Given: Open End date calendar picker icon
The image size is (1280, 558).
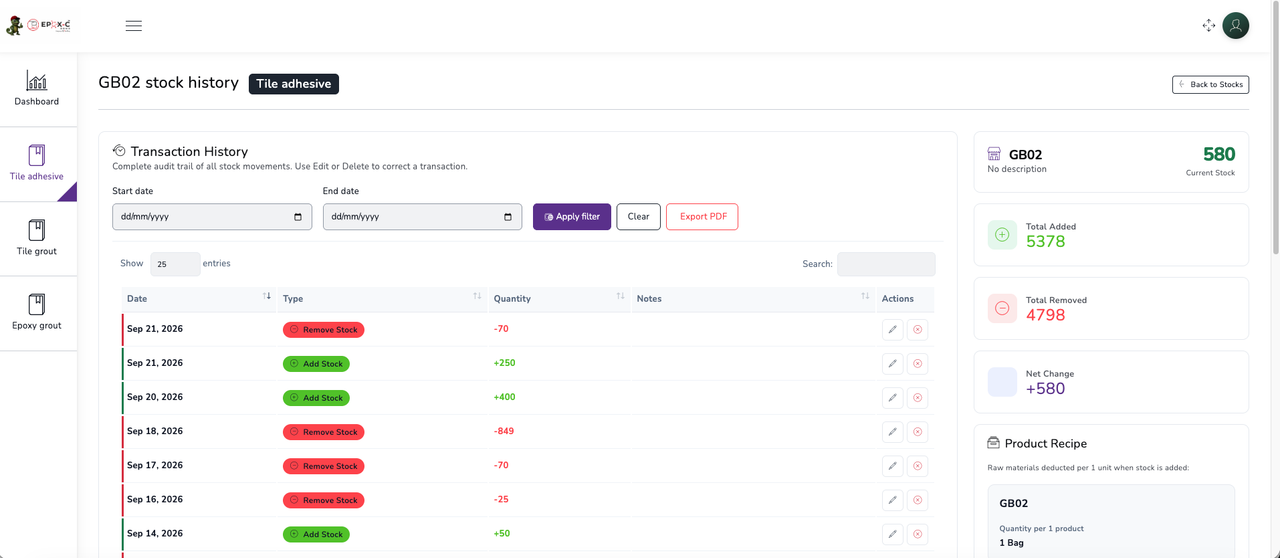Looking at the screenshot, I should [x=508, y=217].
